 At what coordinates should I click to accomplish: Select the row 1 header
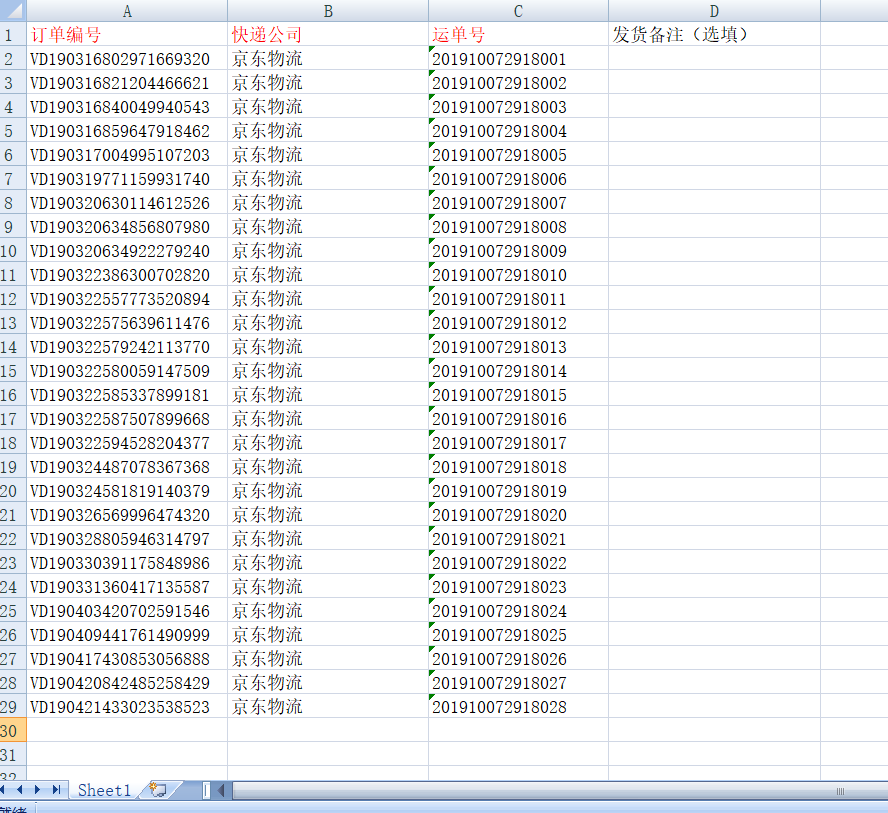tap(12, 35)
